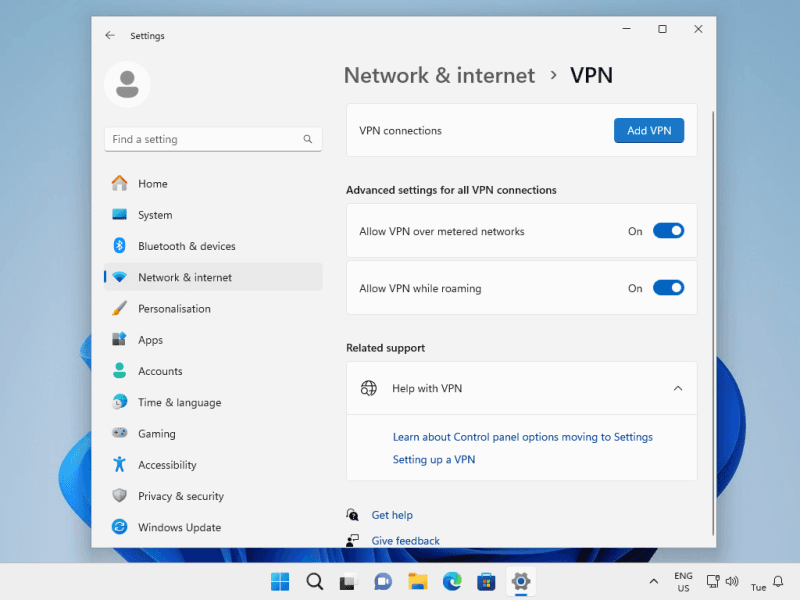Click the Add VPN button
Screen dimensions: 800x600
648,131
